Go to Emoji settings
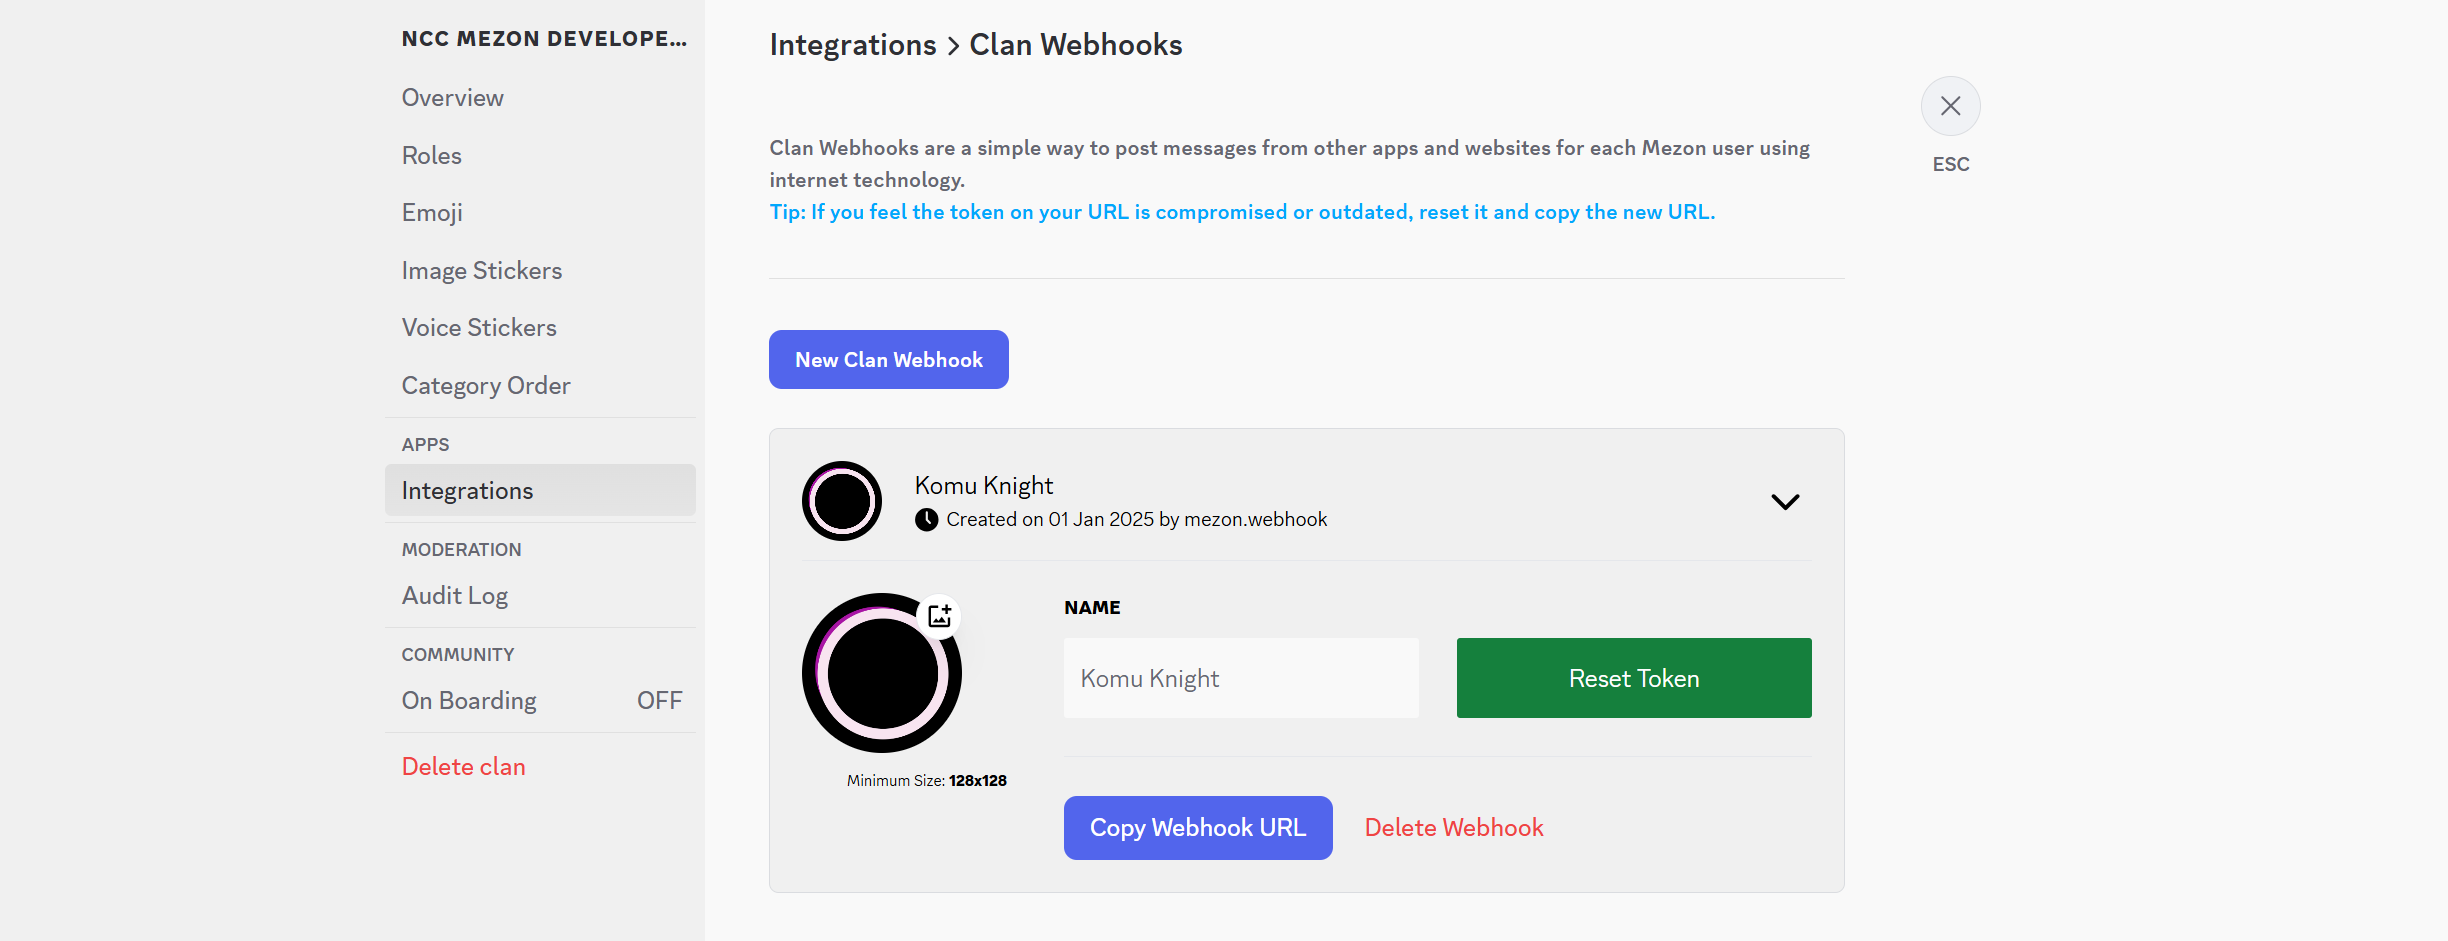Screen dimensions: 2448x941 click(432, 213)
